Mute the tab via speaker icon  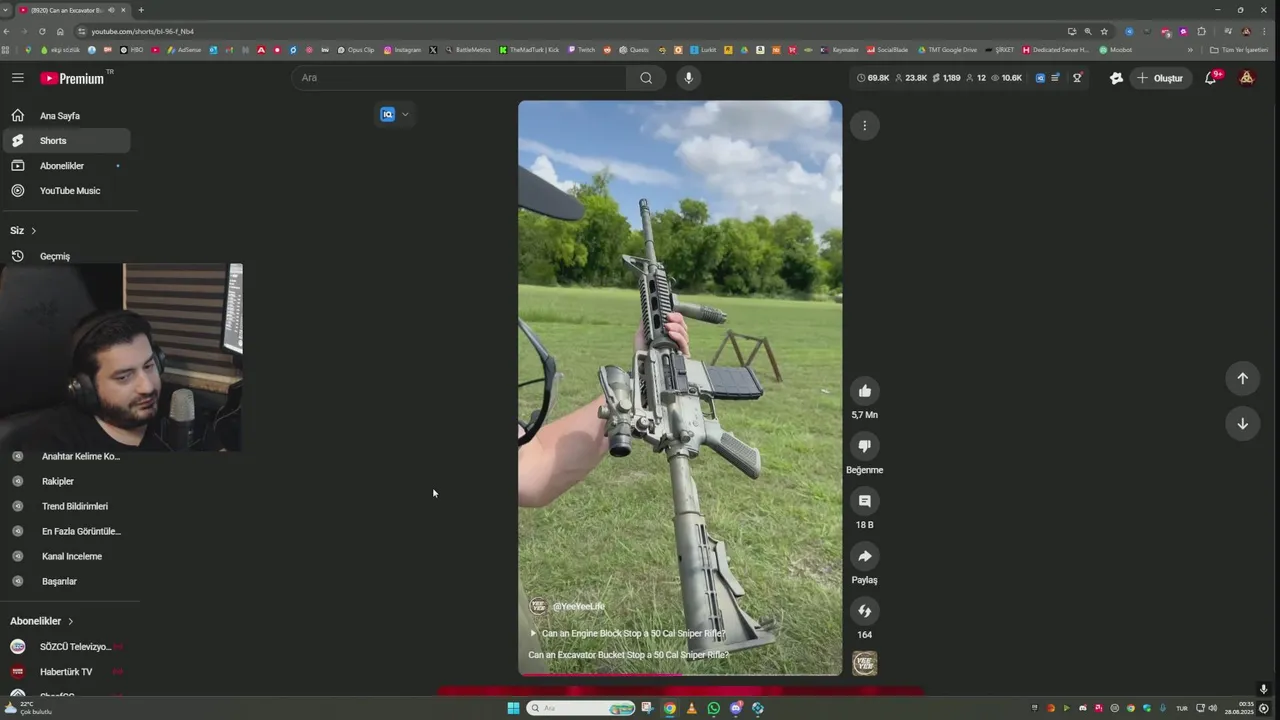tap(111, 10)
